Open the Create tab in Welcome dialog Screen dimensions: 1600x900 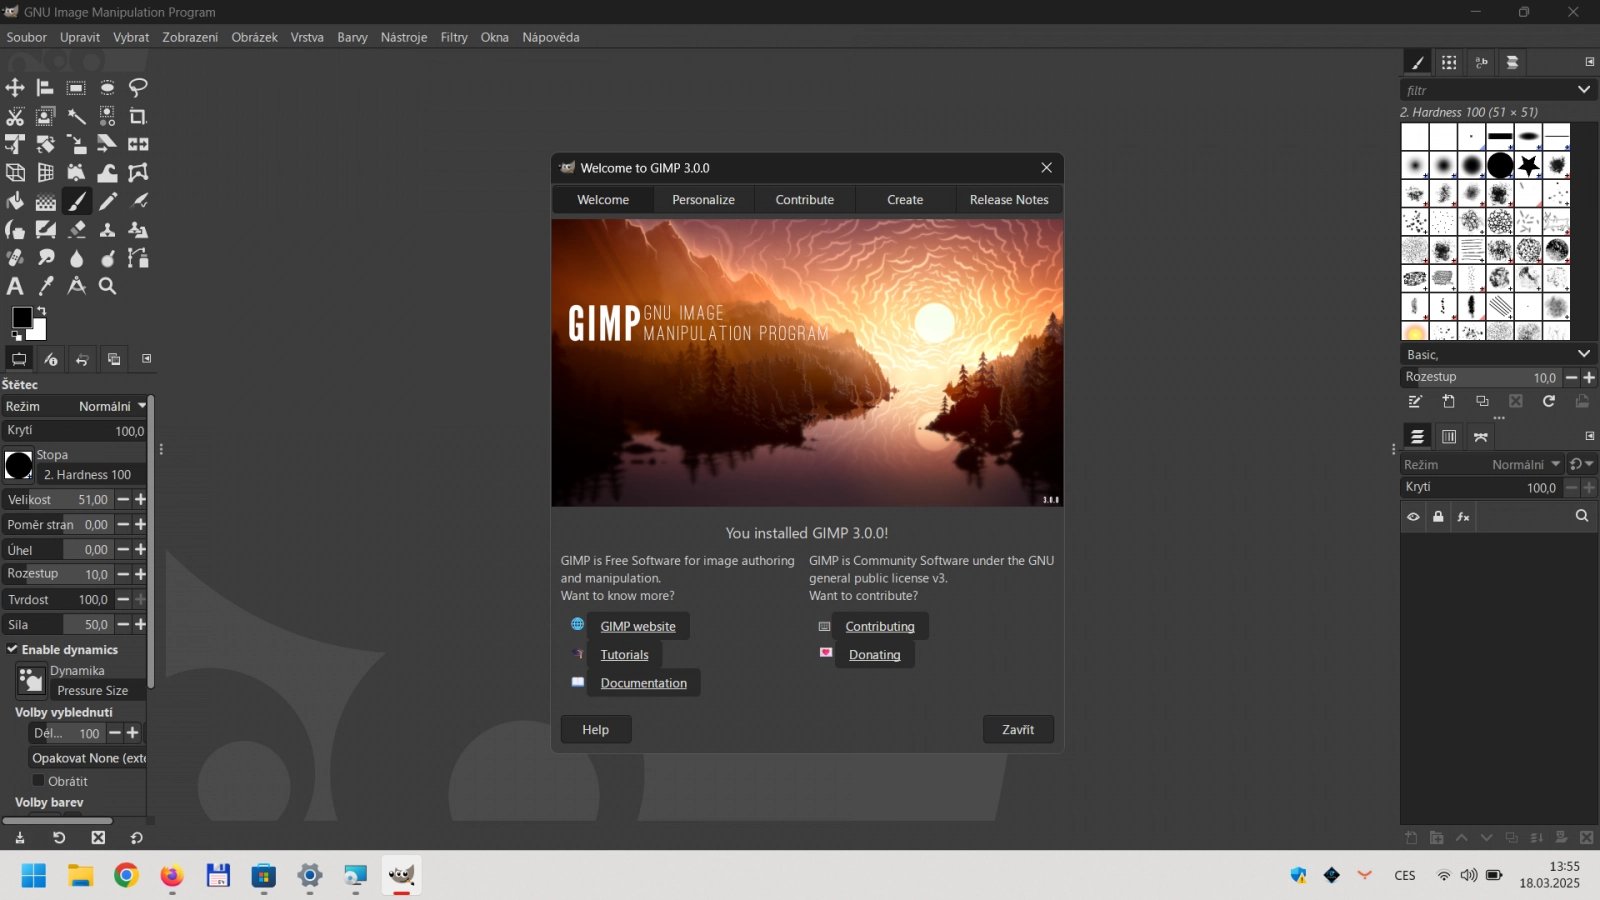[905, 200]
